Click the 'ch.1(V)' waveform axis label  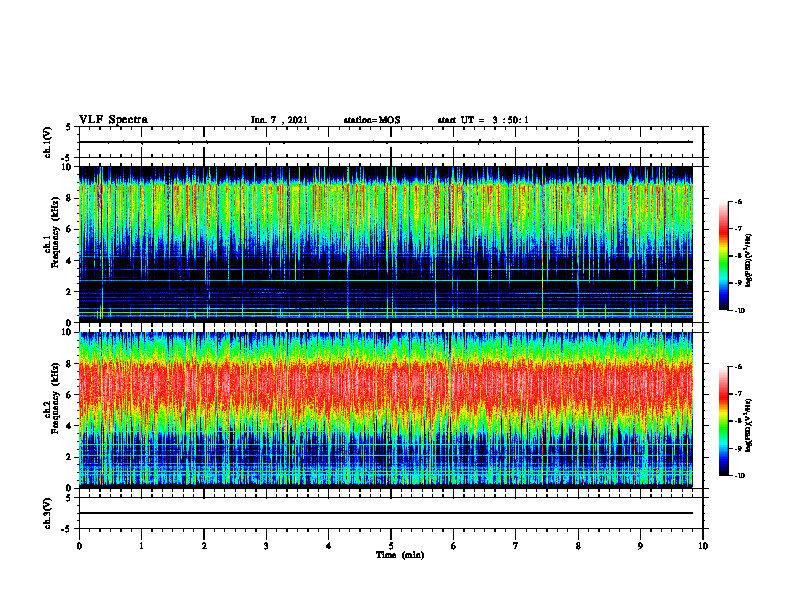(48, 142)
